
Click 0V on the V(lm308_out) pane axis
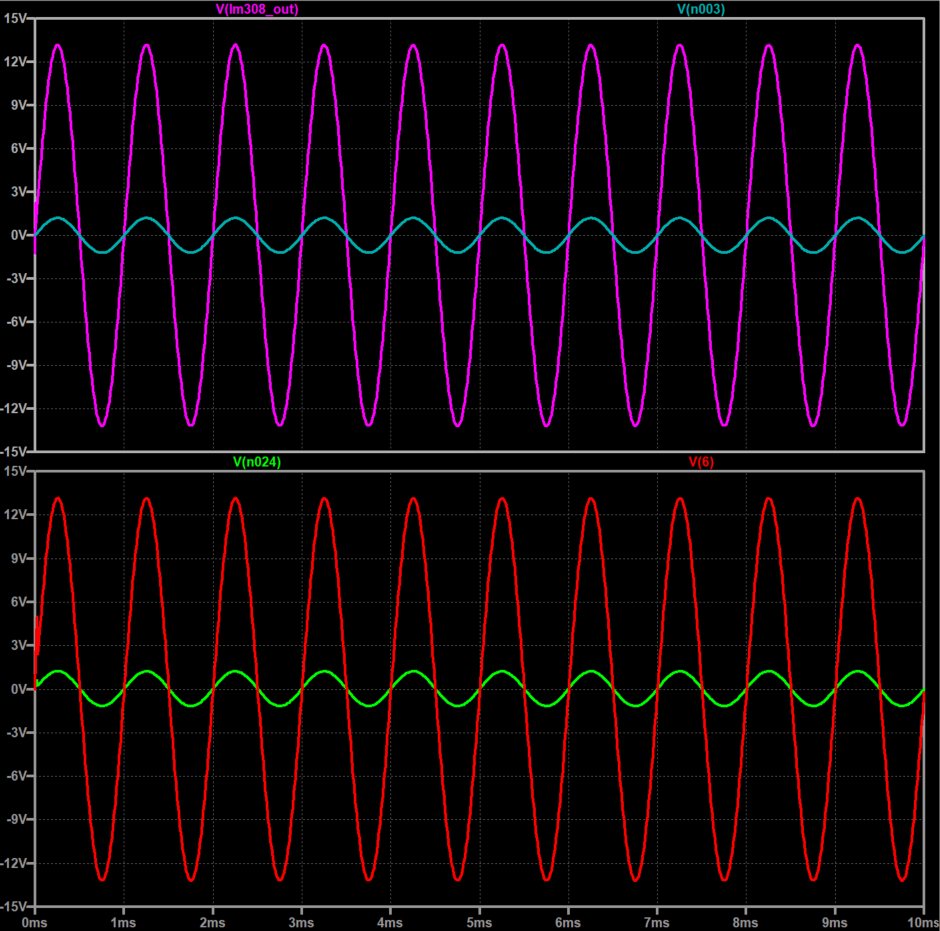coord(18,235)
